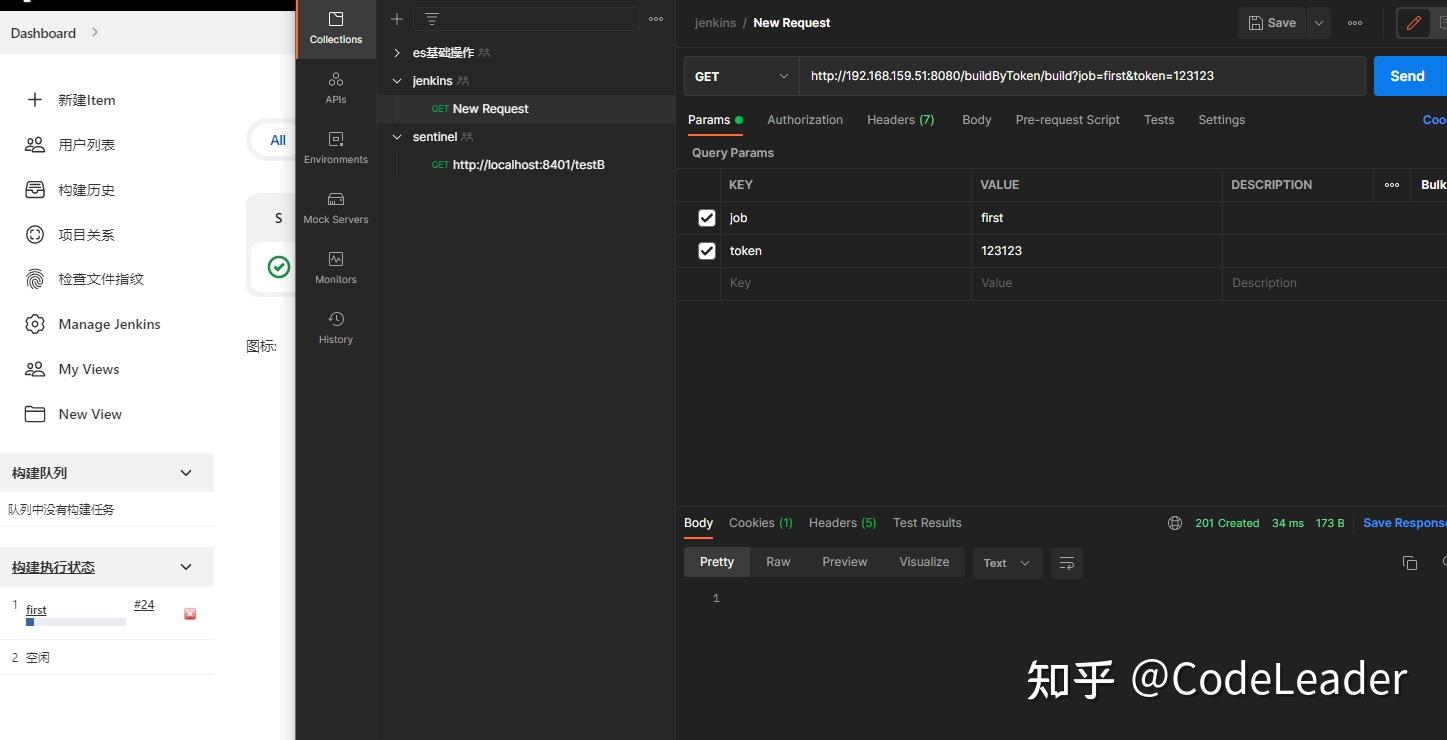Open the Monitors panel
The image size is (1447, 740).
(335, 267)
